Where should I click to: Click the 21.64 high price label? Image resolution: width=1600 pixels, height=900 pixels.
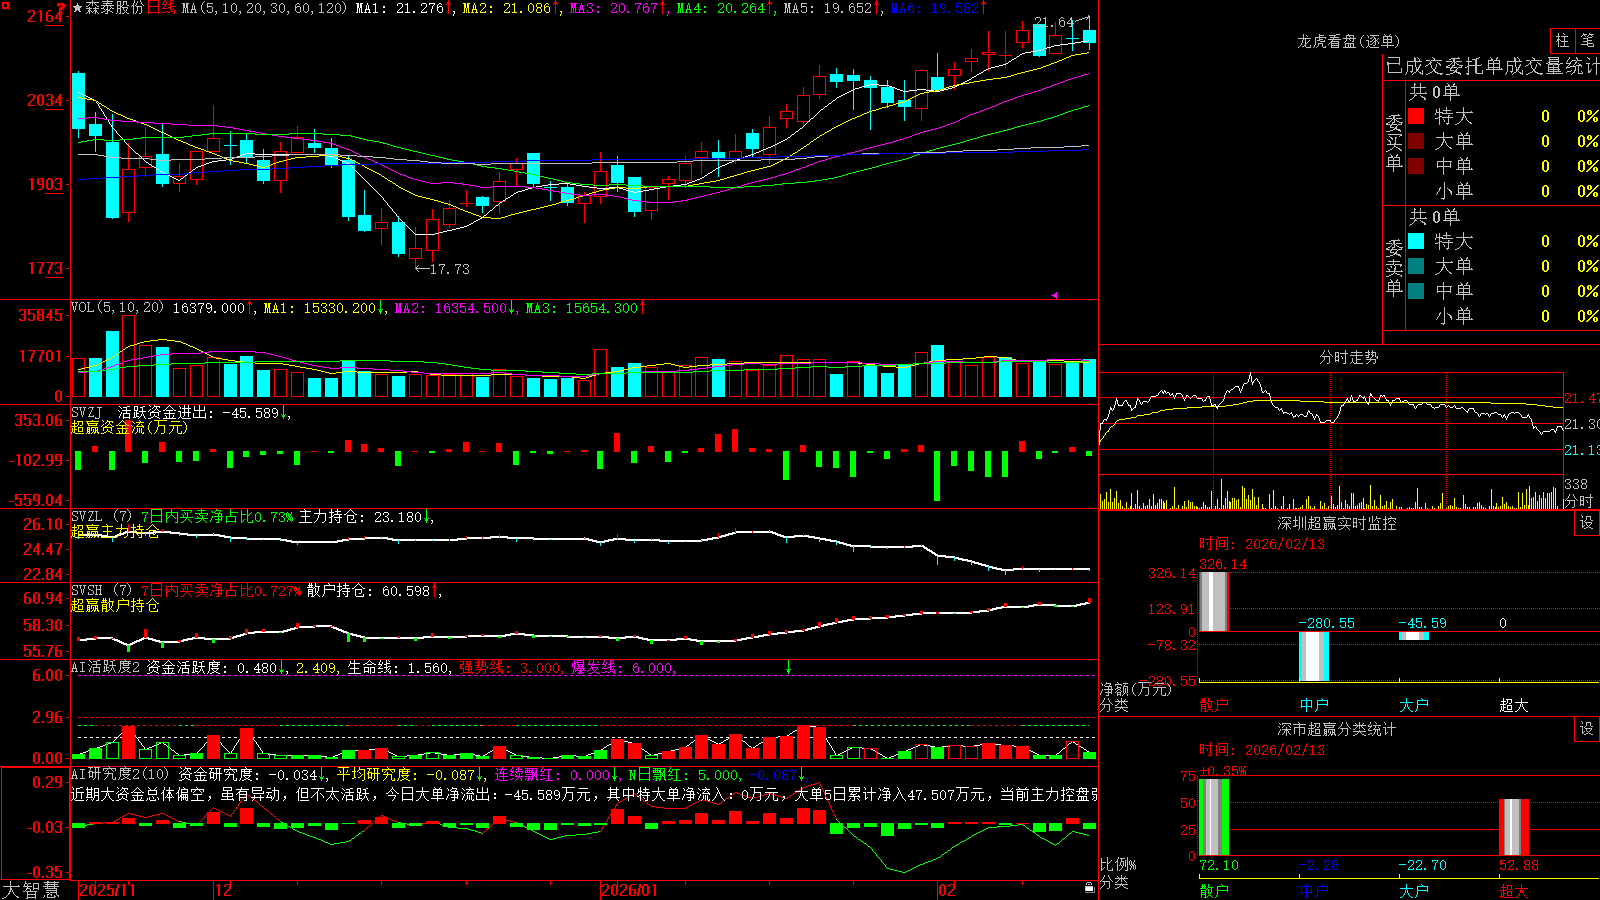[1054, 22]
